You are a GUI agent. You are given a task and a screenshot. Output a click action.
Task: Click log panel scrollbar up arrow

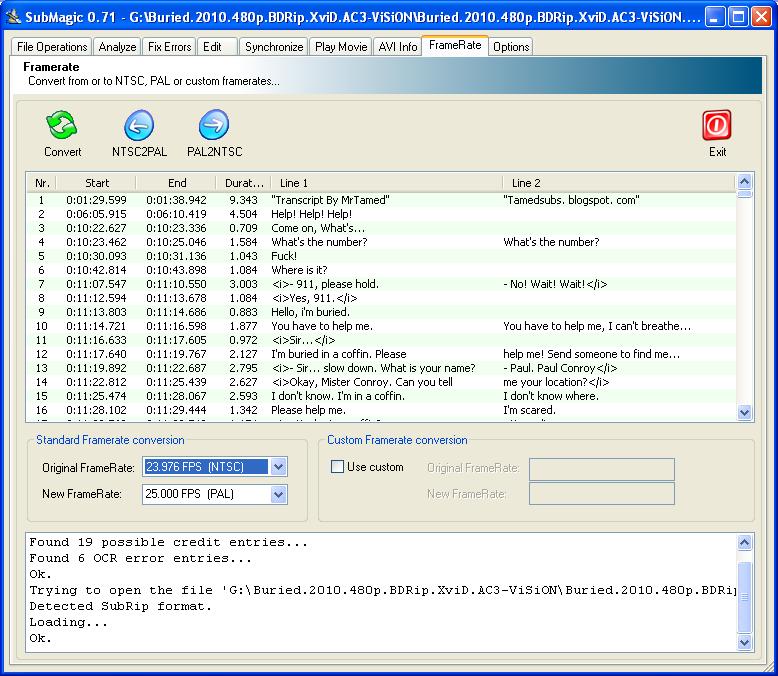pos(744,542)
